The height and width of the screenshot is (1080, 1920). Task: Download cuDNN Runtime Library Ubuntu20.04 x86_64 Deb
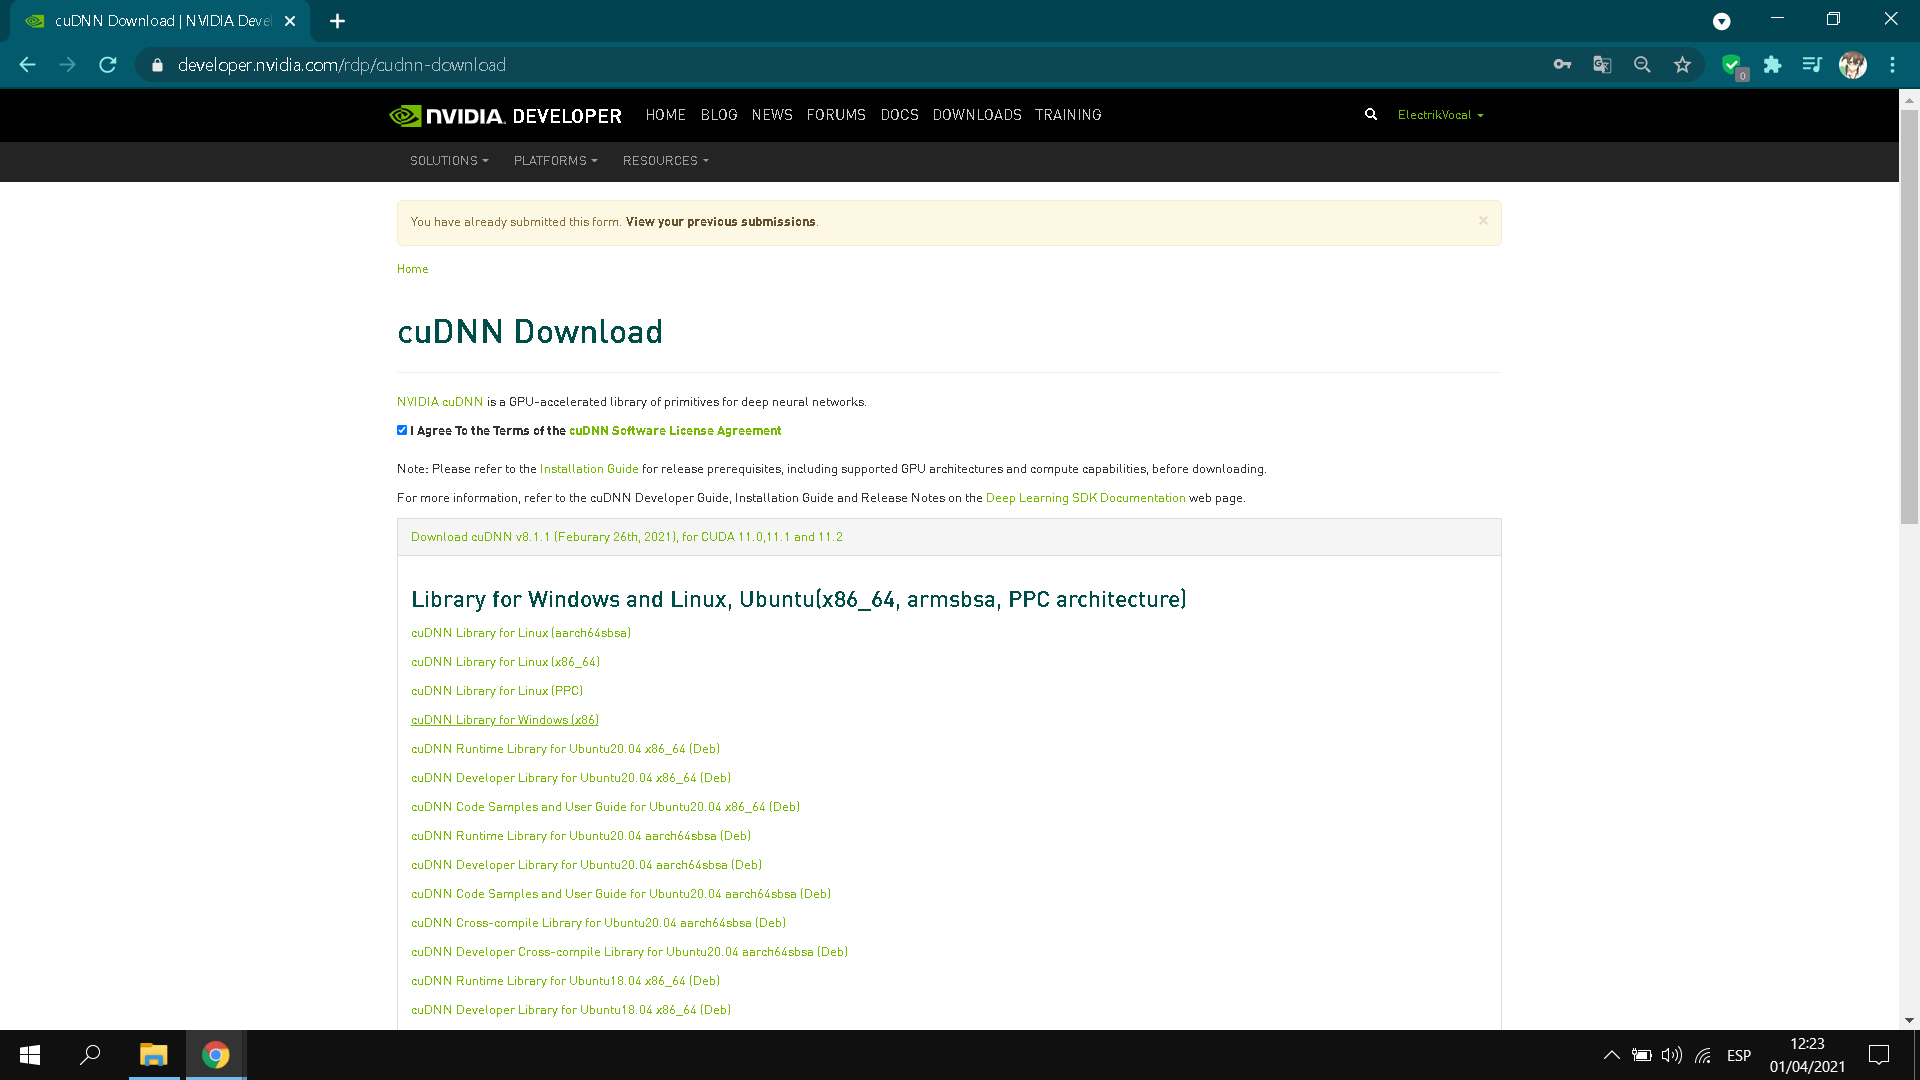[565, 749]
